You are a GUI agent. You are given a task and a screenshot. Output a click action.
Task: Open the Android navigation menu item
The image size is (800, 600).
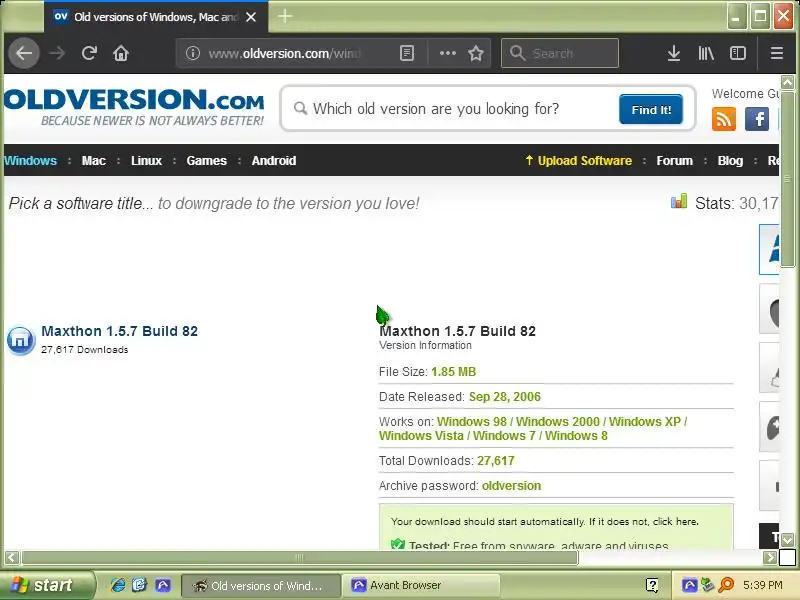click(x=273, y=161)
